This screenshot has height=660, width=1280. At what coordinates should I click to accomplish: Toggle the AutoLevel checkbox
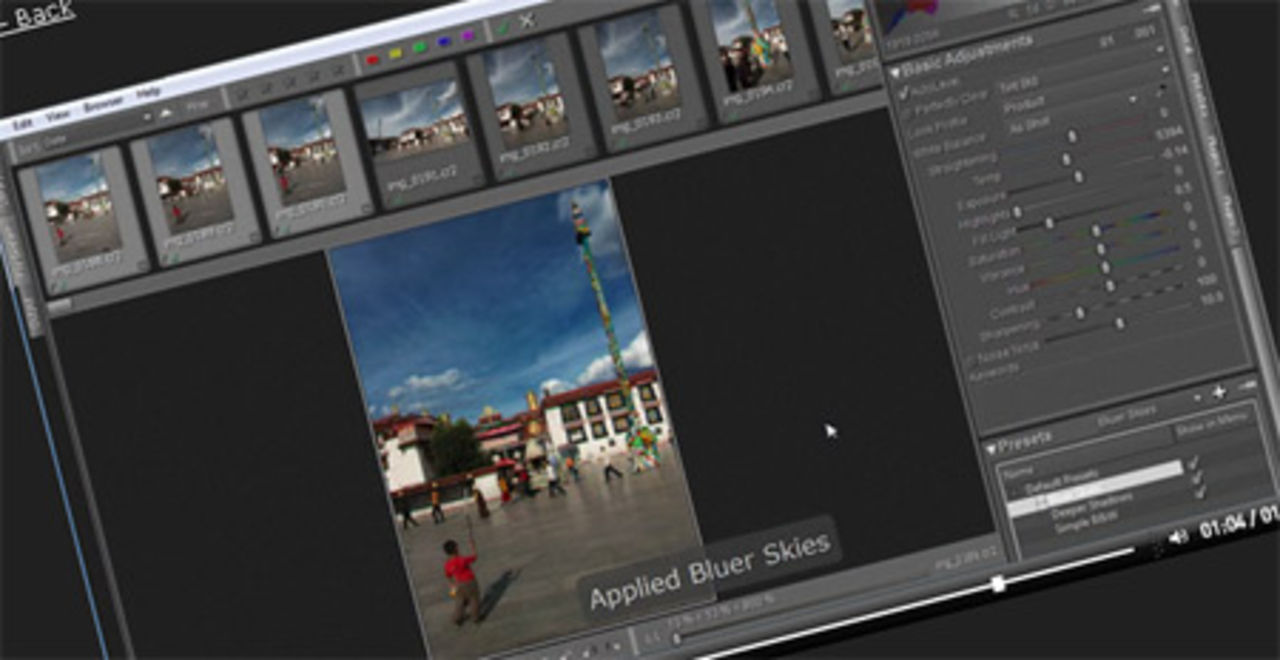[x=905, y=93]
